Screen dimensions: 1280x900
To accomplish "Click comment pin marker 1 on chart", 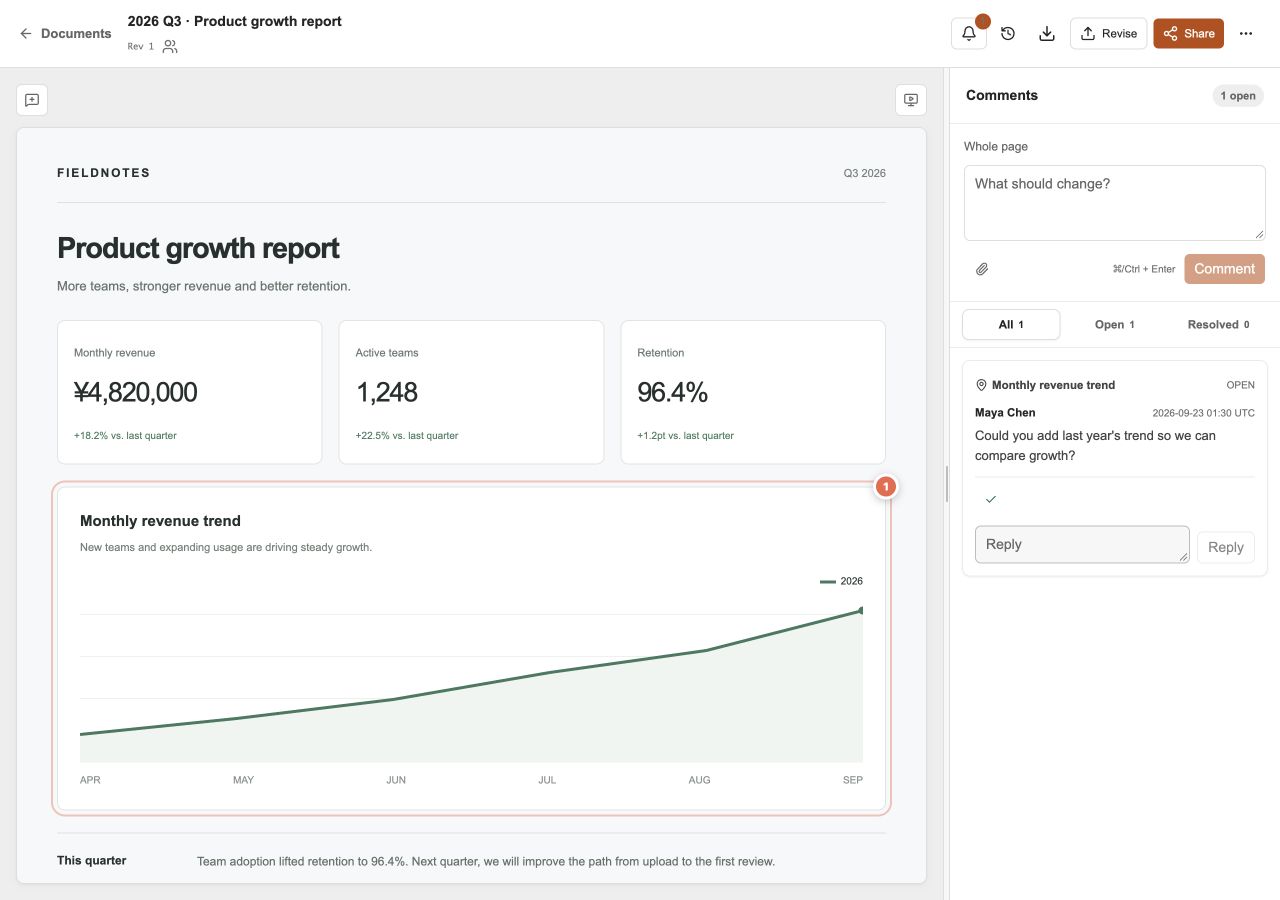I will tap(885, 487).
